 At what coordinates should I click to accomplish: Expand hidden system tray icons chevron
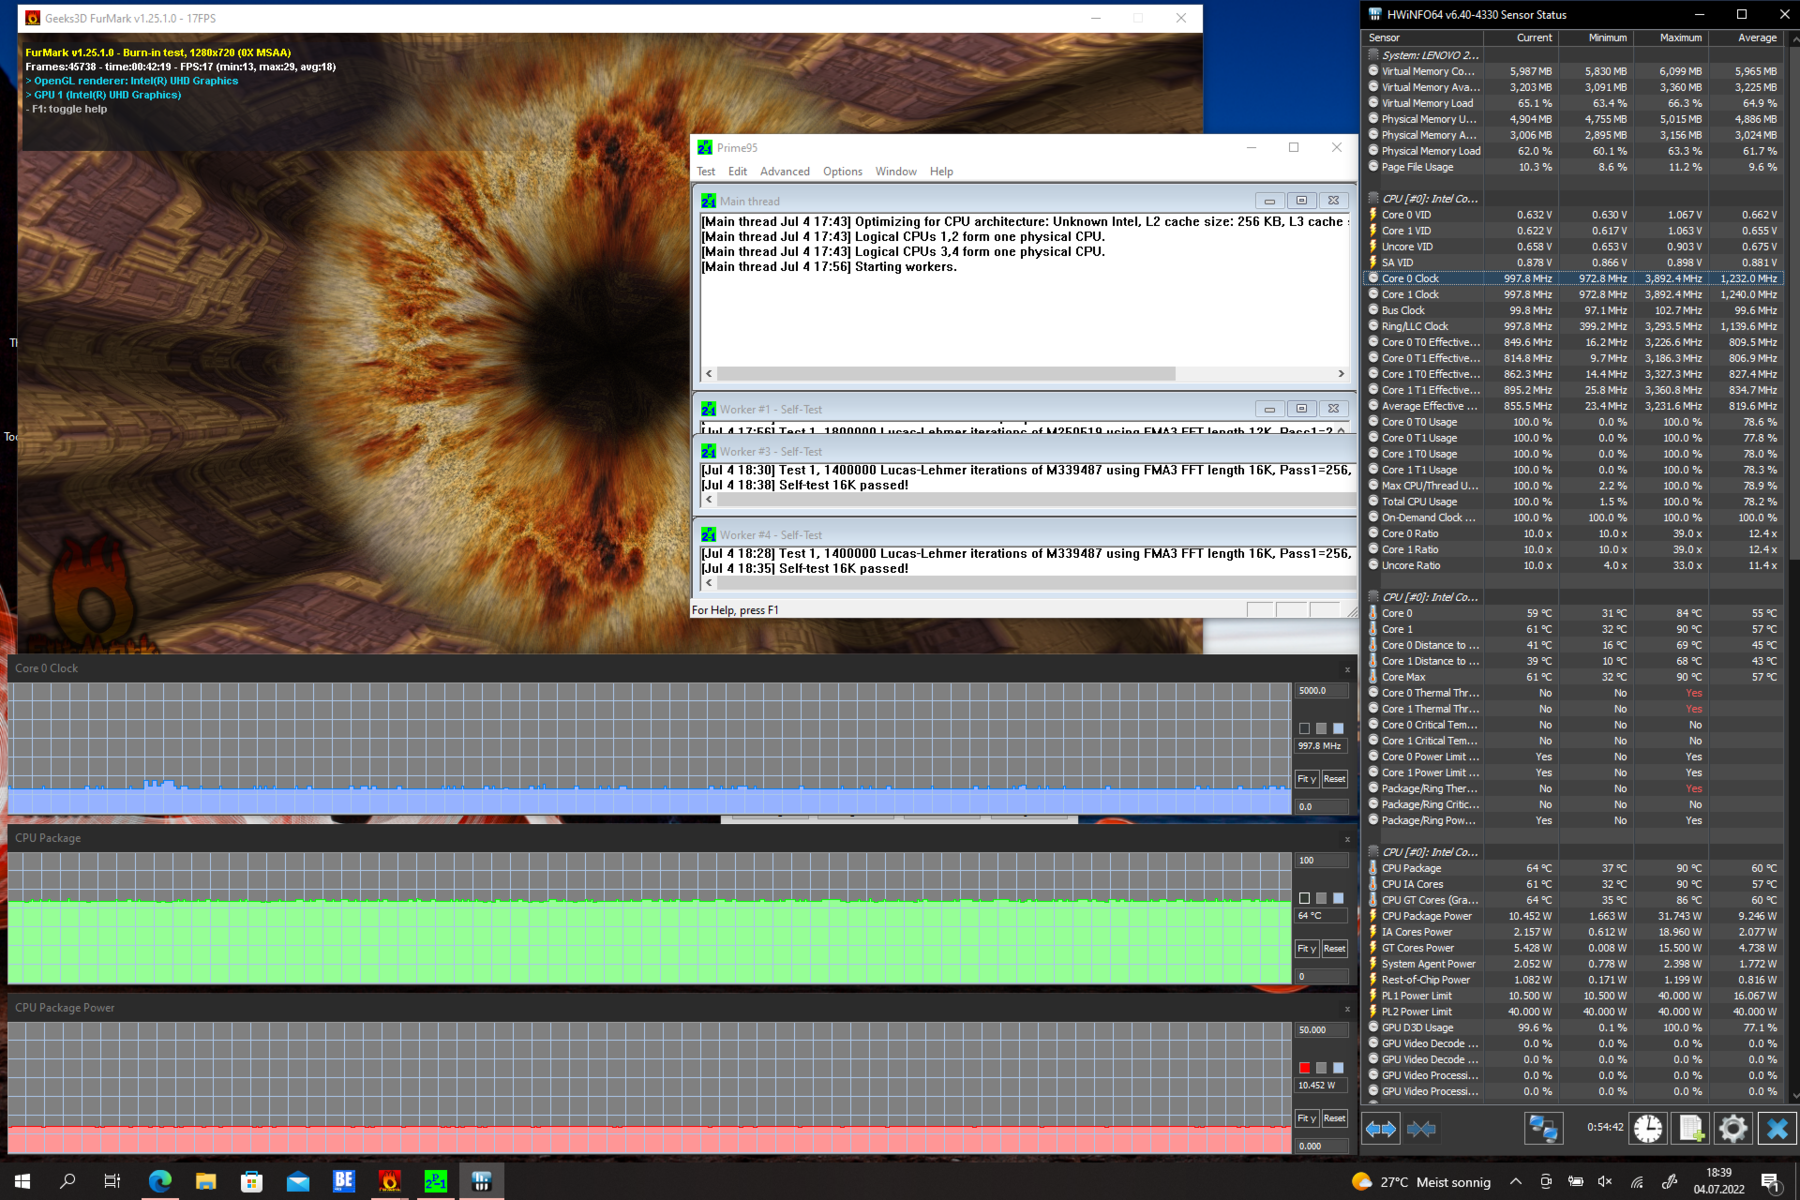pyautogui.click(x=1516, y=1182)
